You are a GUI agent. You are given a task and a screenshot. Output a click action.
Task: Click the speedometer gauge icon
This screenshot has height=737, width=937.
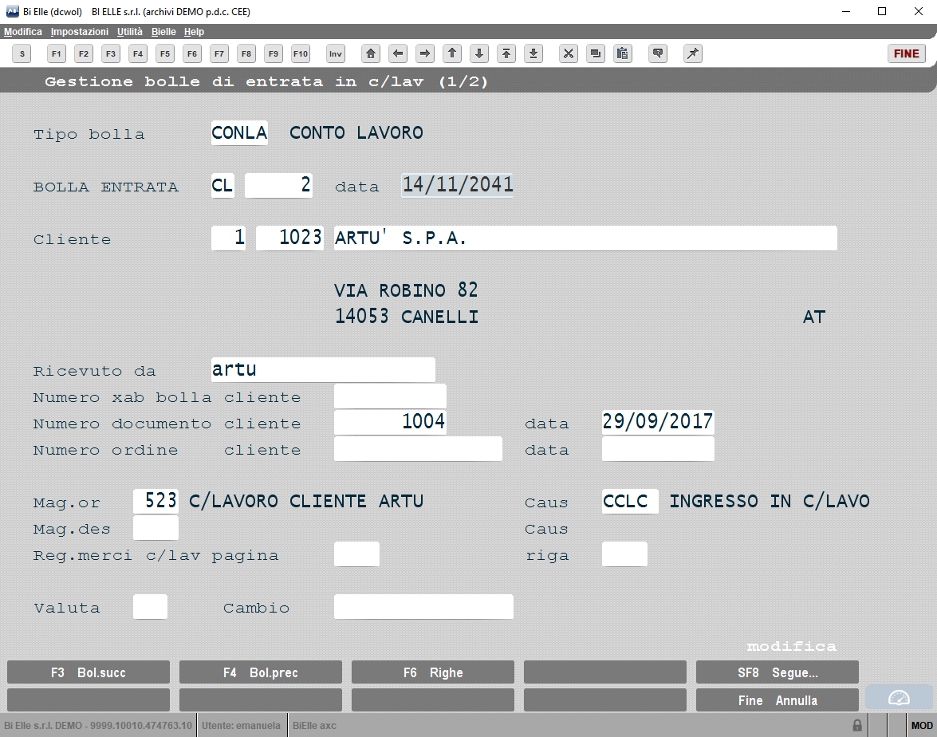tap(899, 698)
